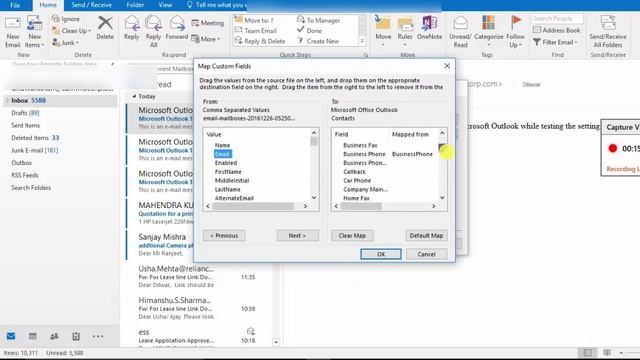Expand the Clean Up dropdown

(x=89, y=31)
